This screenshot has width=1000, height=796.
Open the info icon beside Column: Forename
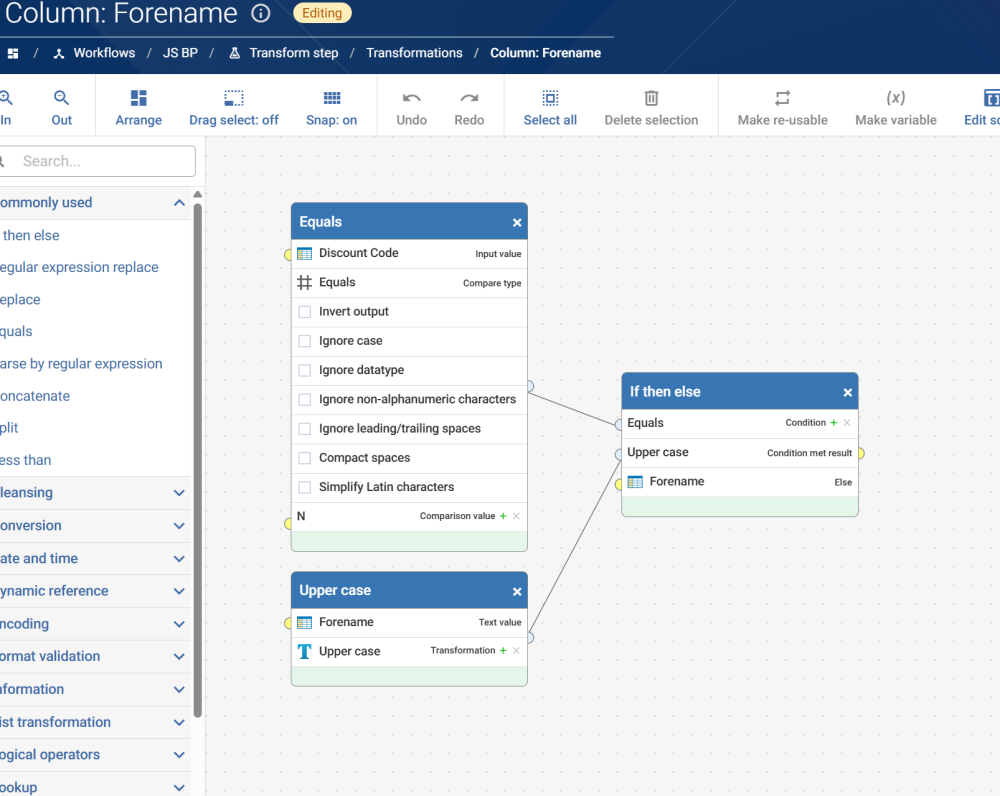point(260,13)
